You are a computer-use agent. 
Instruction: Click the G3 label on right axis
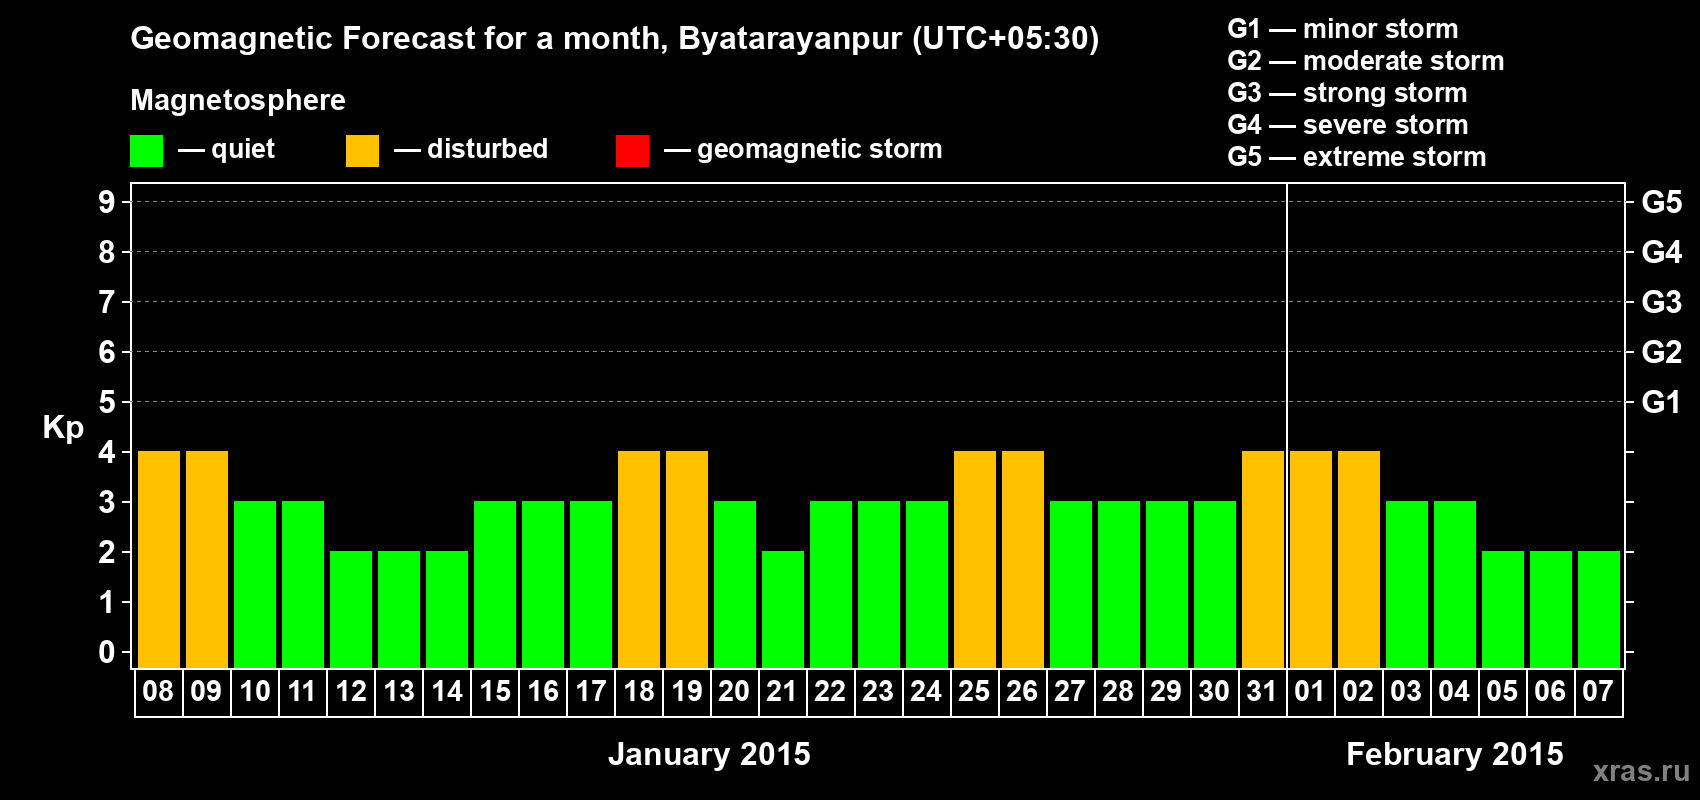1662,302
